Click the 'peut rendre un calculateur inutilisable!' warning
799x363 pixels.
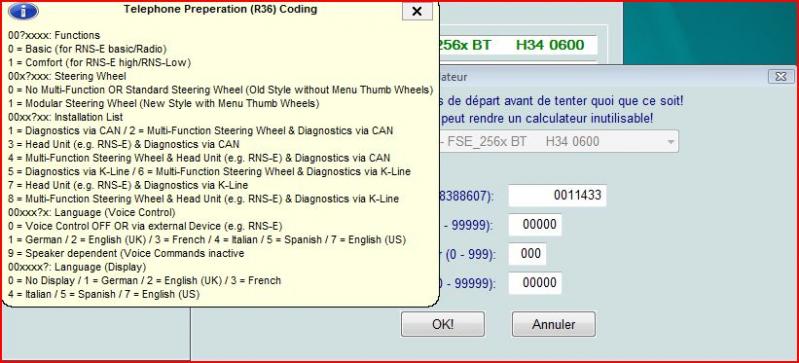547,119
